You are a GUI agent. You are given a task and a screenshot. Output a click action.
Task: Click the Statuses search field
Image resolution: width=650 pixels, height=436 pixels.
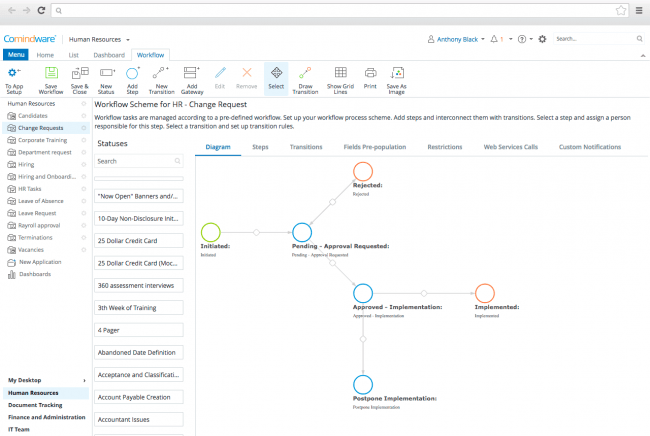coord(139,161)
